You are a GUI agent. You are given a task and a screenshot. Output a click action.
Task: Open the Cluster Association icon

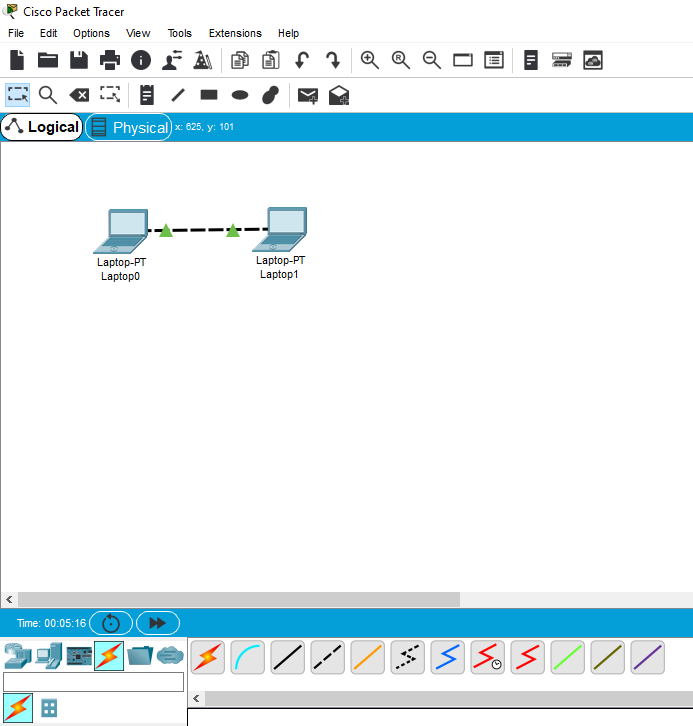[562, 60]
